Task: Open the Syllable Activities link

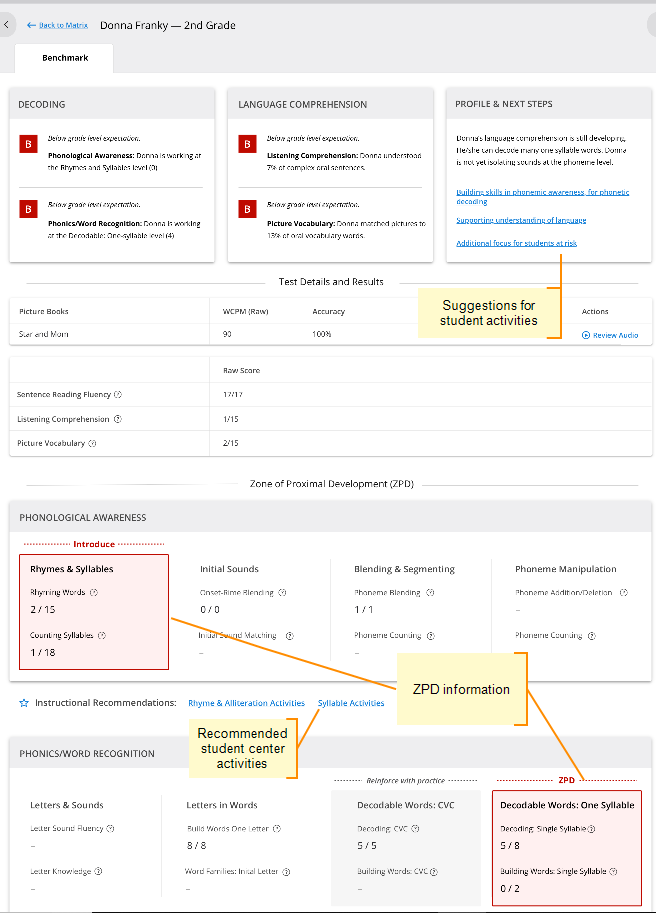Action: [x=351, y=703]
